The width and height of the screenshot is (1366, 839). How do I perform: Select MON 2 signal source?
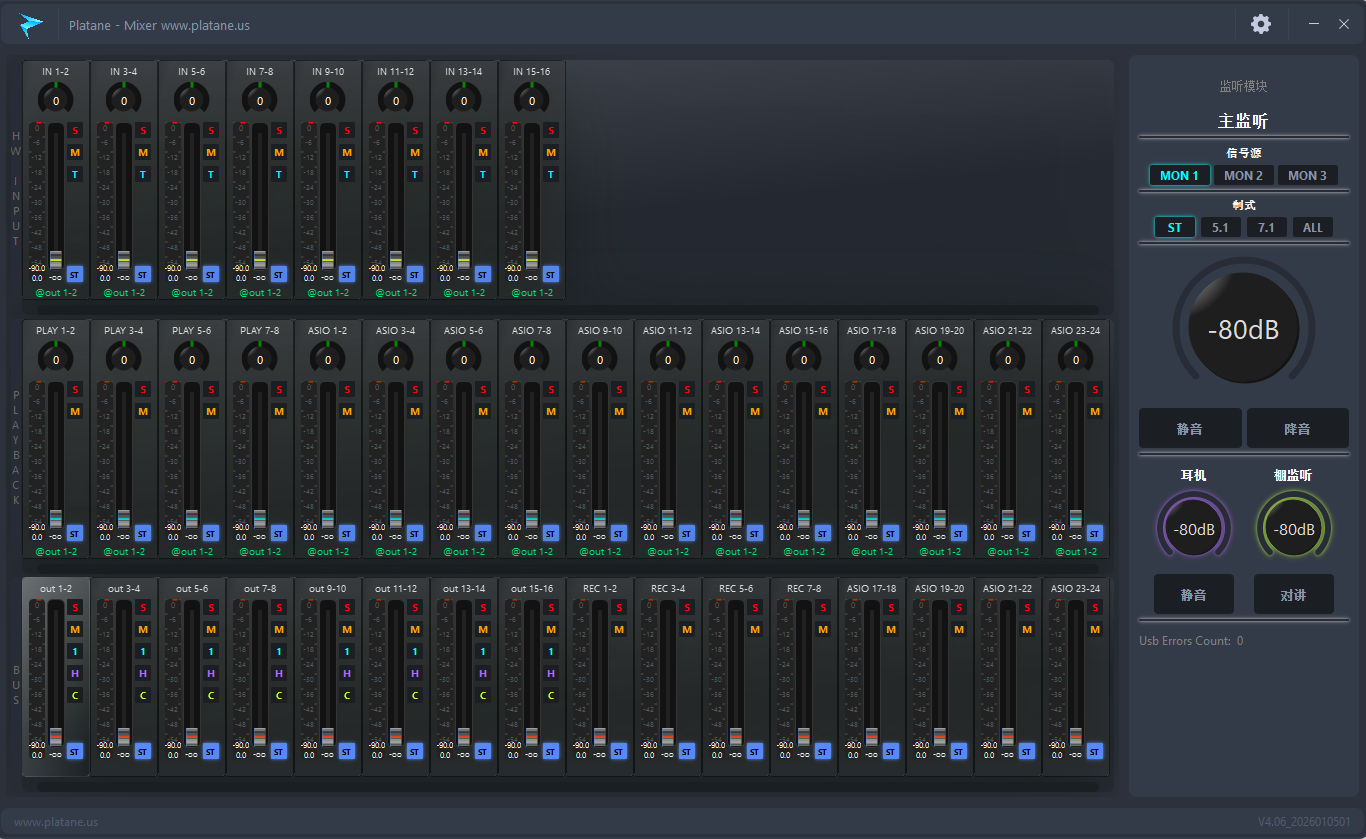click(x=1243, y=175)
